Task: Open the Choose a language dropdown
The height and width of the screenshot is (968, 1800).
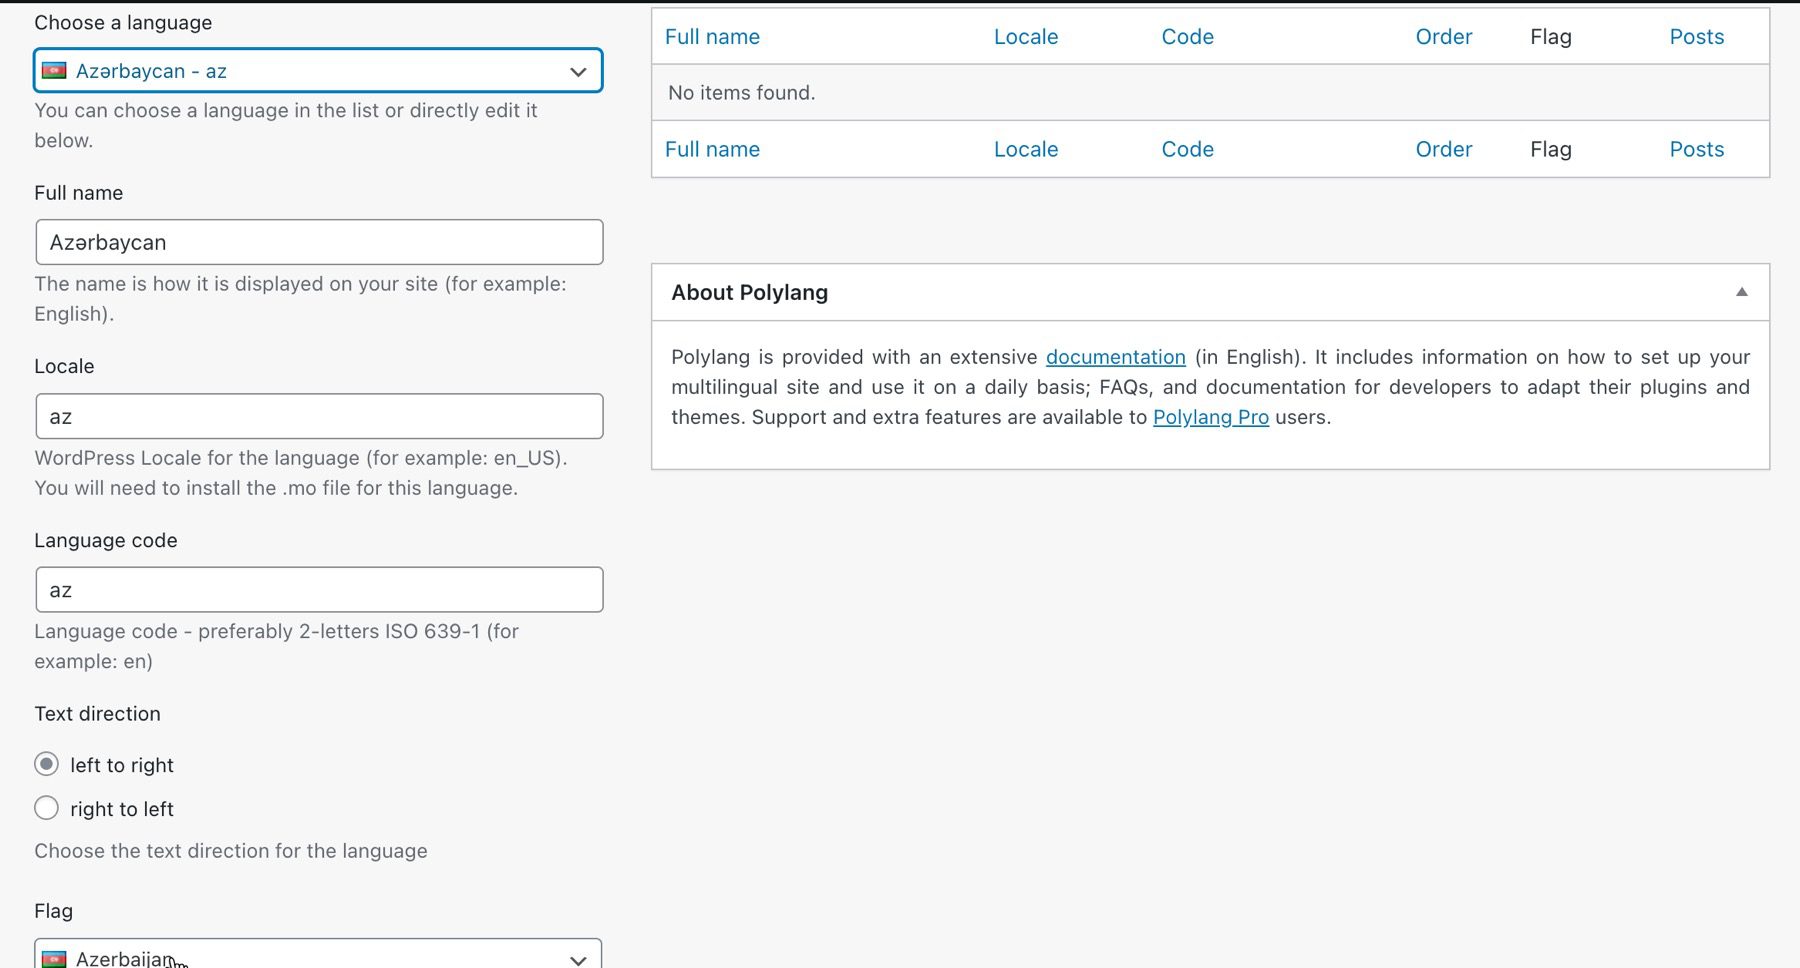Action: 318,71
